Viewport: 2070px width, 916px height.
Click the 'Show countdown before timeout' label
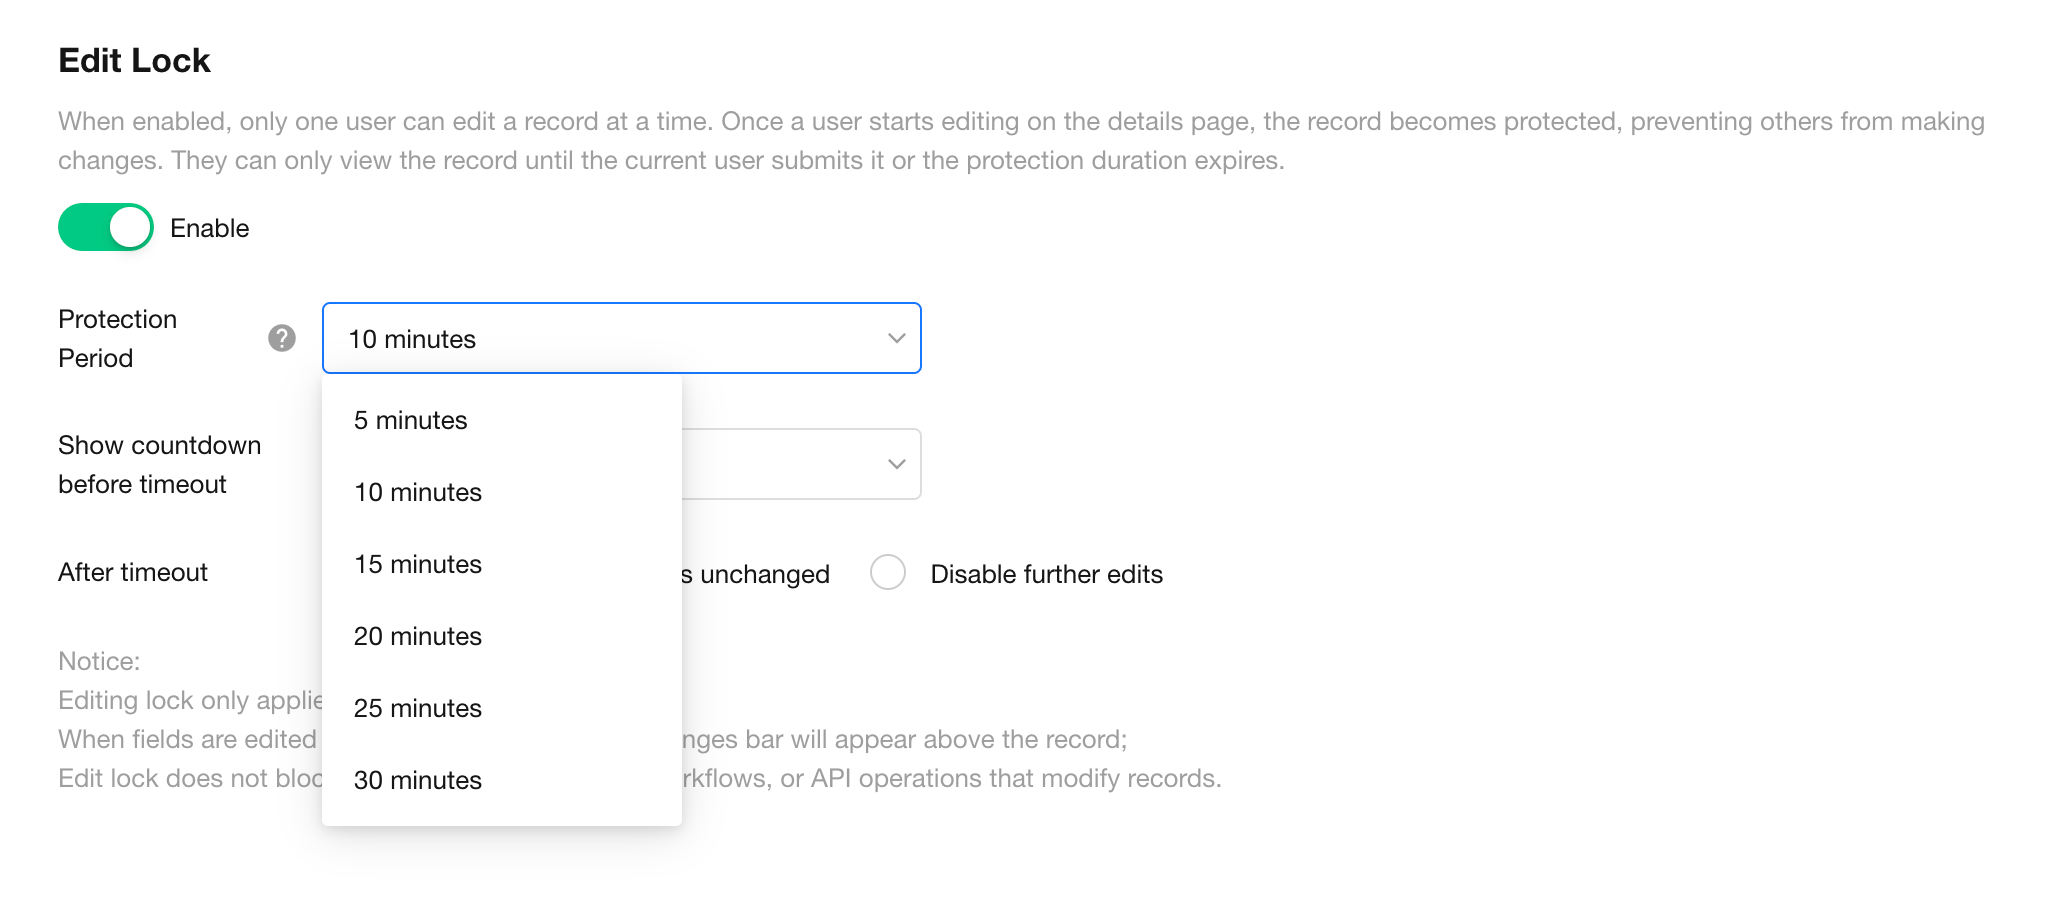(159, 464)
